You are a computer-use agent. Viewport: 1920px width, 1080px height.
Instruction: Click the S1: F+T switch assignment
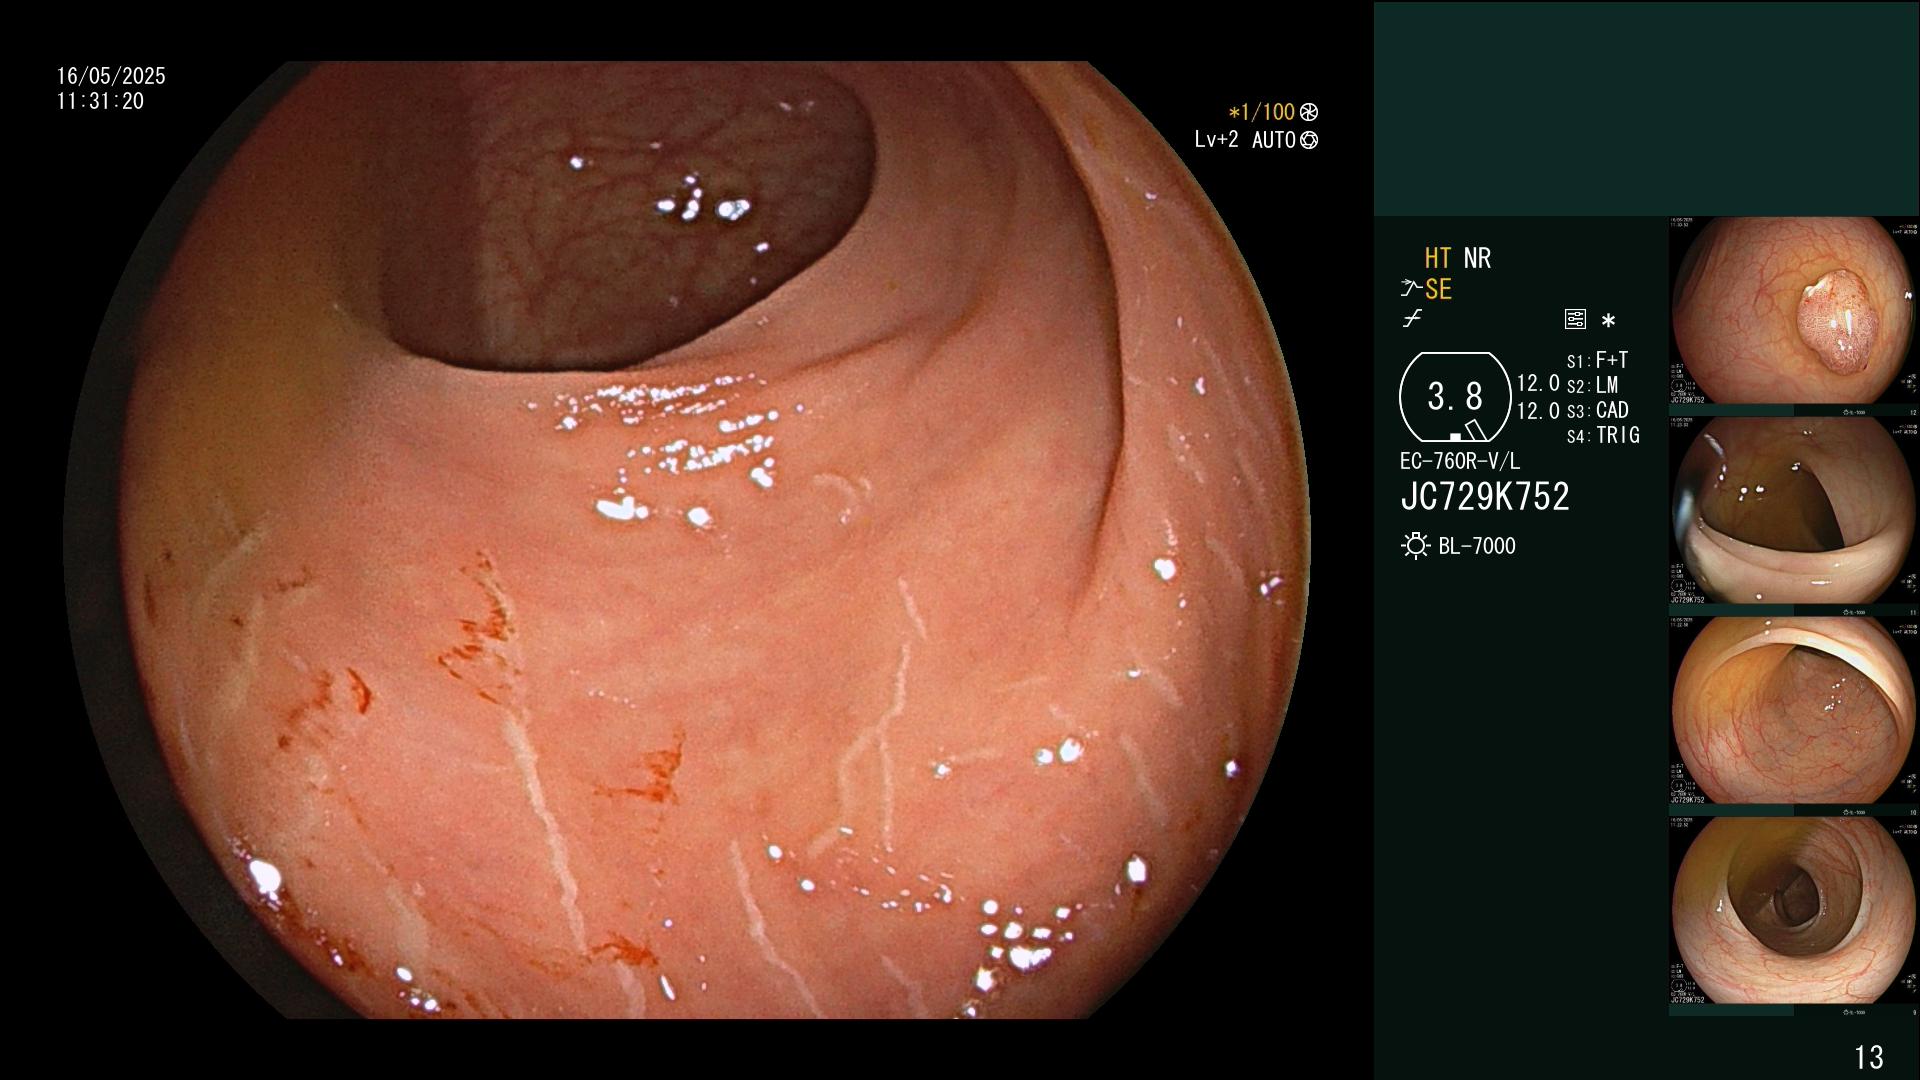click(1597, 360)
